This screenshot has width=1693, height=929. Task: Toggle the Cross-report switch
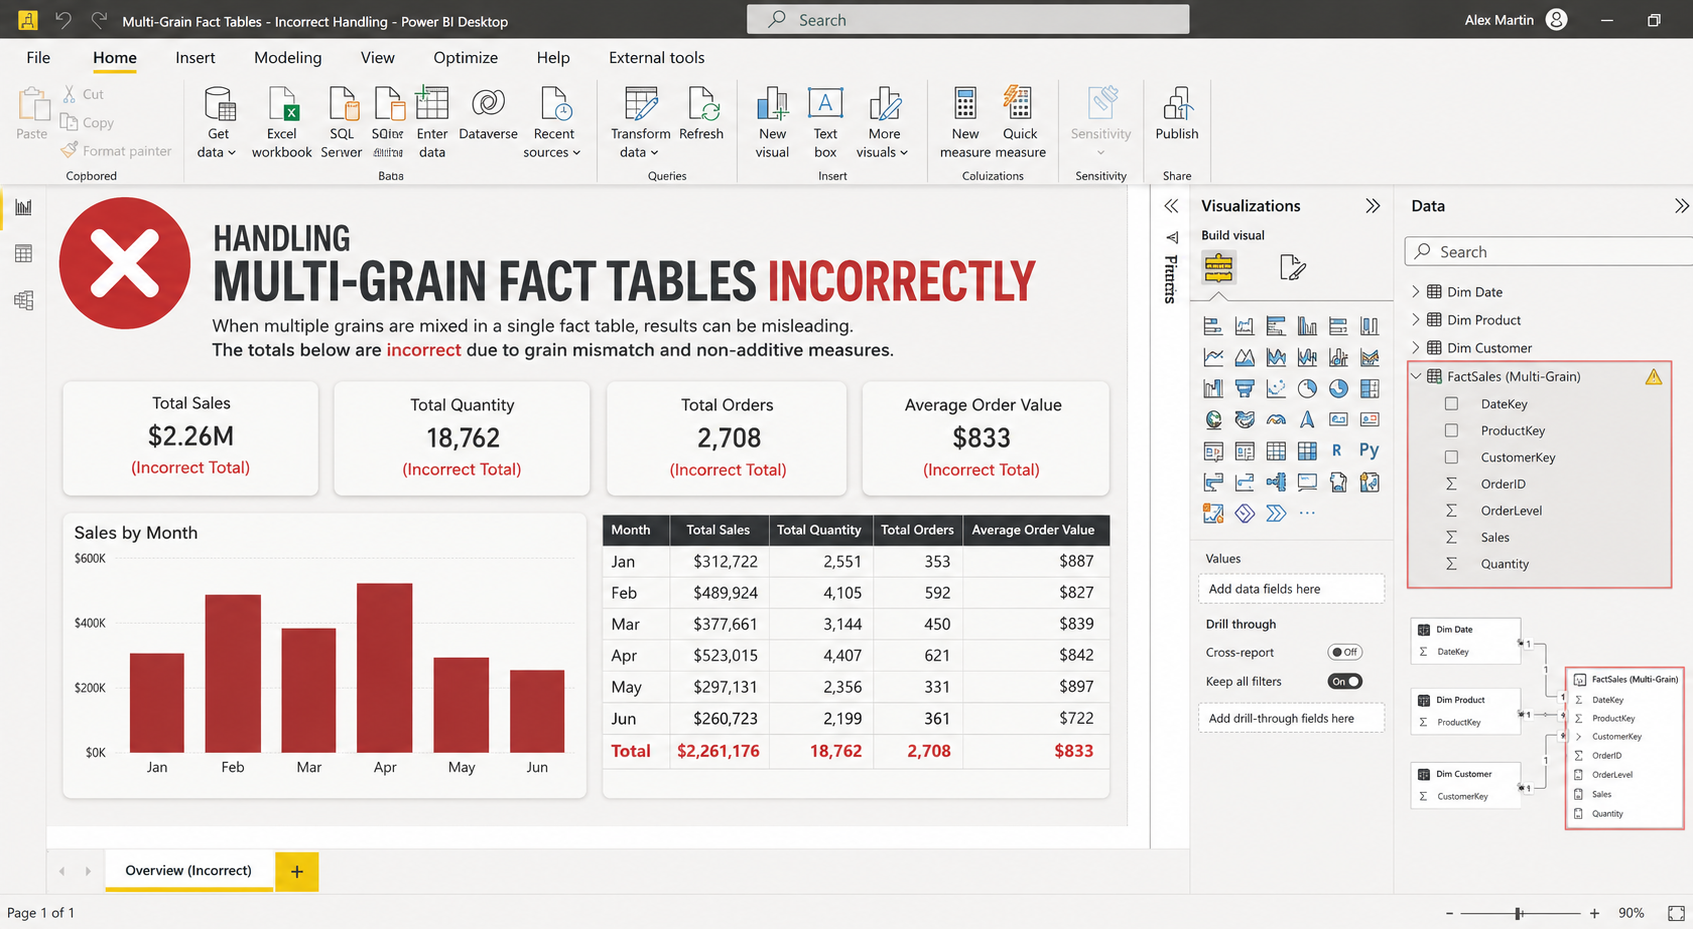click(1345, 652)
